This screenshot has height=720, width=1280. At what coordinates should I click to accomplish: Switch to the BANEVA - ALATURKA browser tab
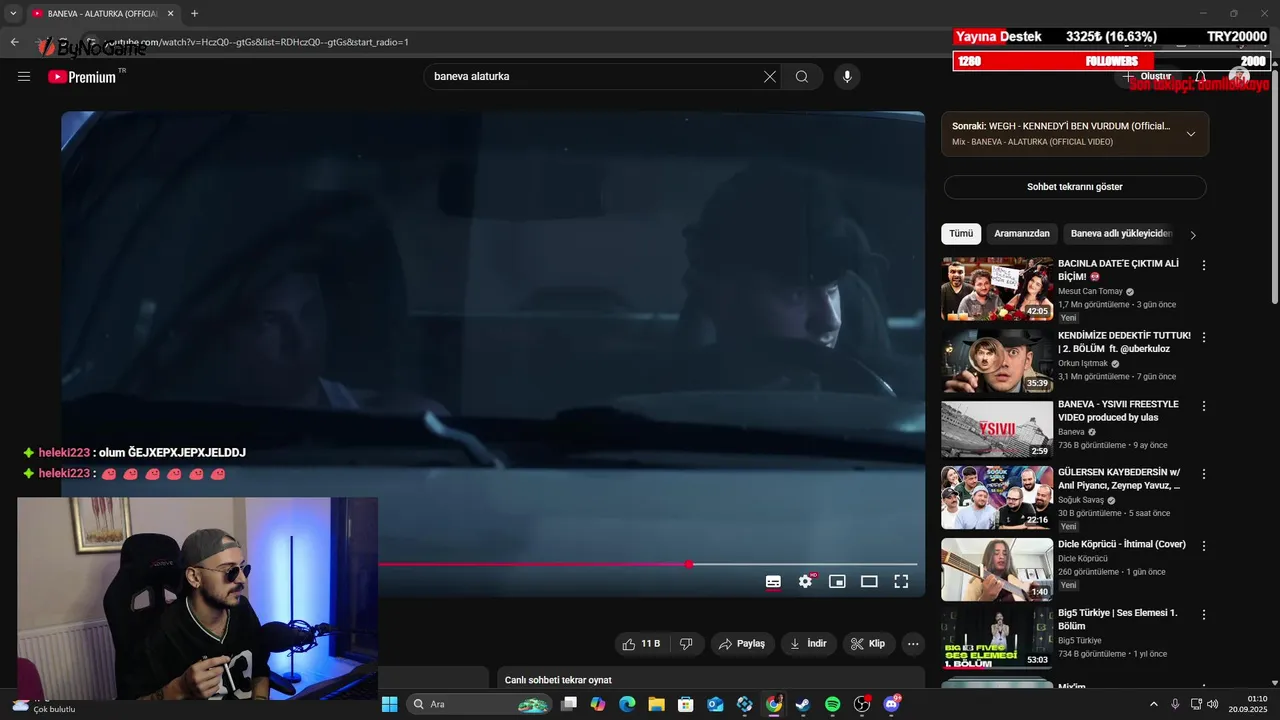point(102,13)
